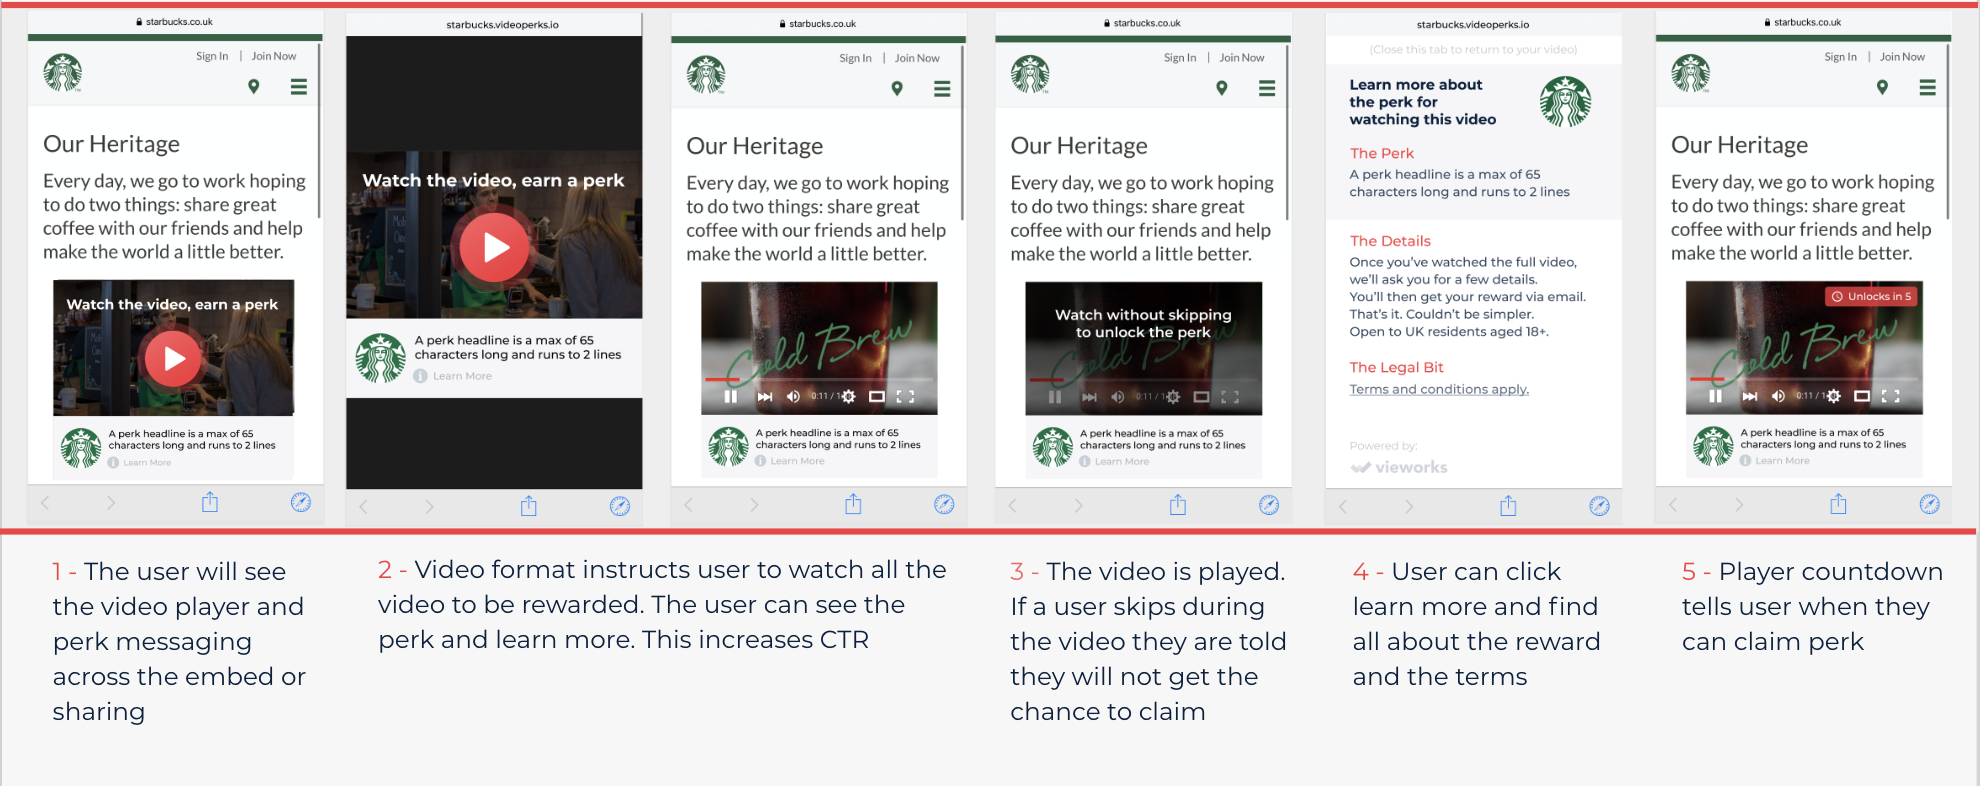Click Learn More on the third phone screen
Image resolution: width=1980 pixels, height=786 pixels.
[x=797, y=461]
